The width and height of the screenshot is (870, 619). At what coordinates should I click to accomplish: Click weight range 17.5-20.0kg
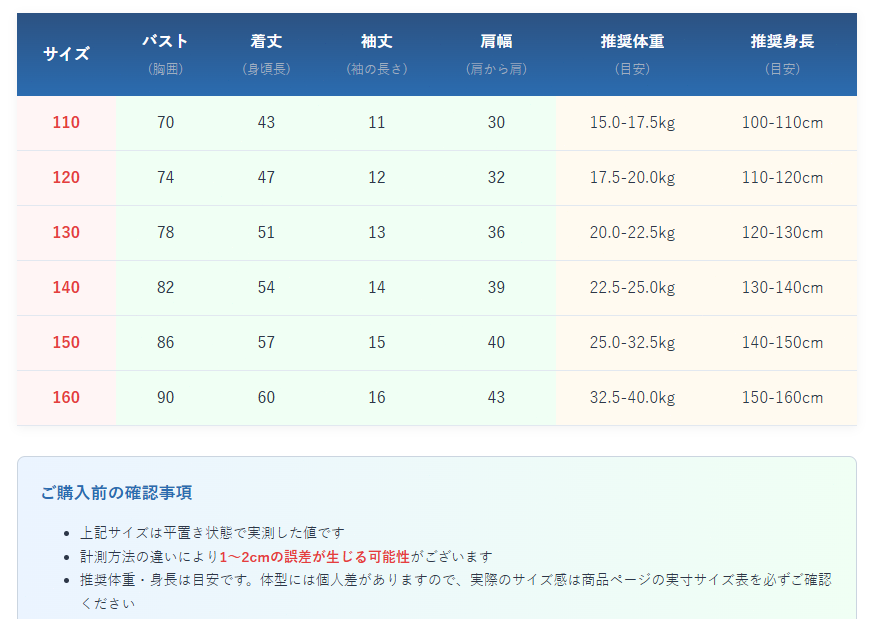pos(633,178)
